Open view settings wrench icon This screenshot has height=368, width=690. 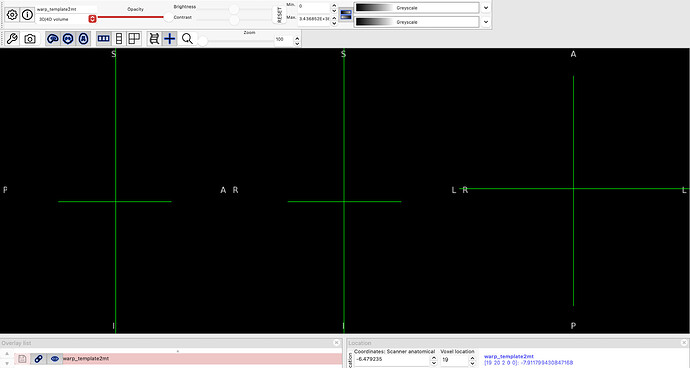click(x=12, y=39)
